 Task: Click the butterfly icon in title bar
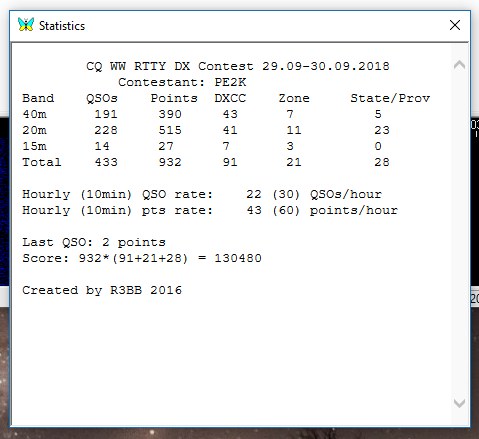(x=26, y=25)
